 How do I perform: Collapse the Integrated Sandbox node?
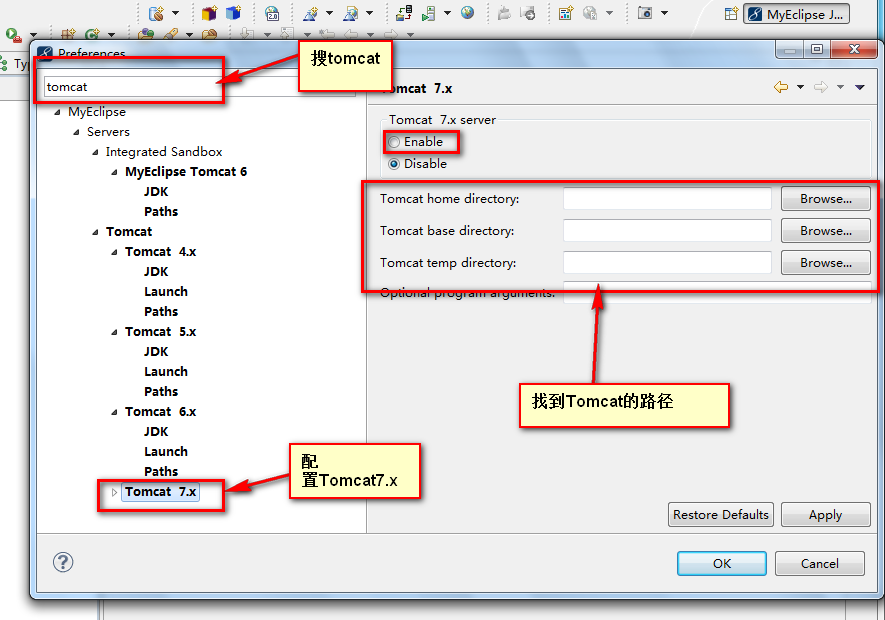(x=95, y=152)
